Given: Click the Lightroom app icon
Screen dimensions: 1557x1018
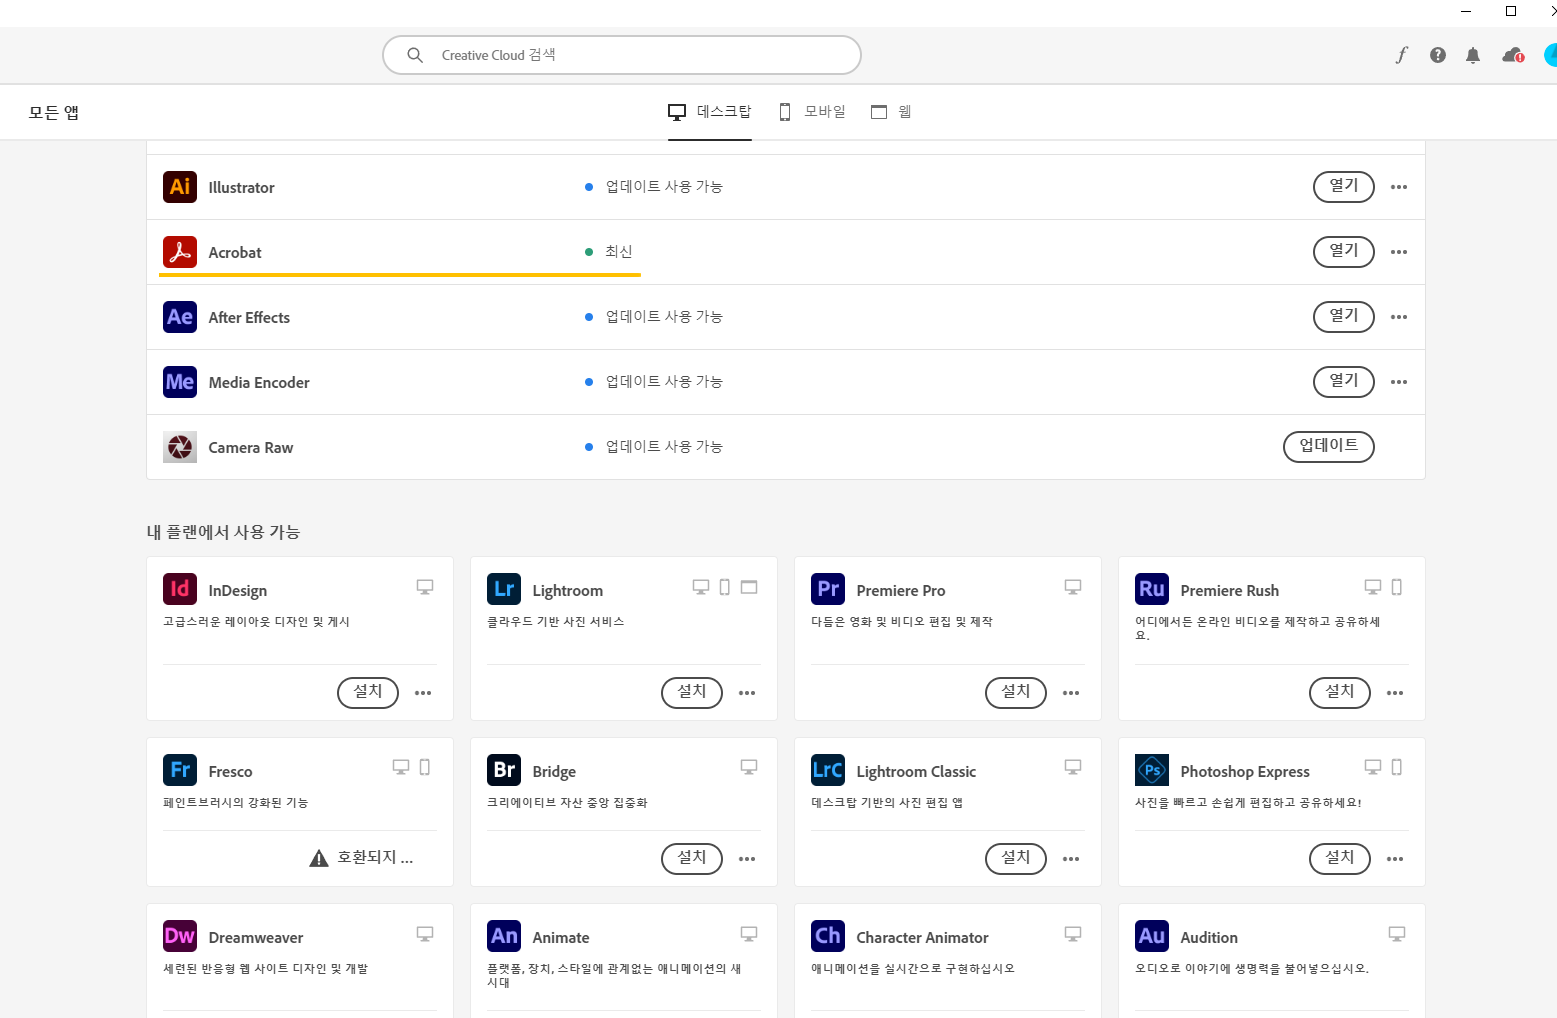Looking at the screenshot, I should click(504, 589).
